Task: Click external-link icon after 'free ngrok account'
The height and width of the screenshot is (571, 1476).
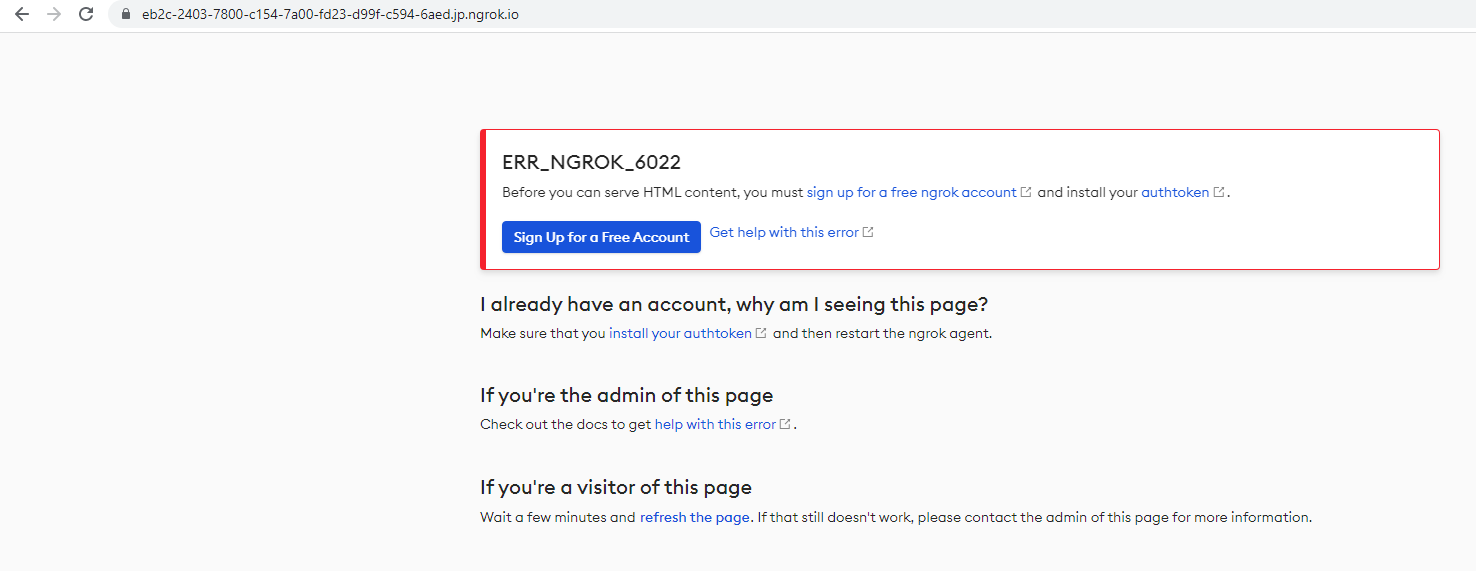Action: point(1025,192)
